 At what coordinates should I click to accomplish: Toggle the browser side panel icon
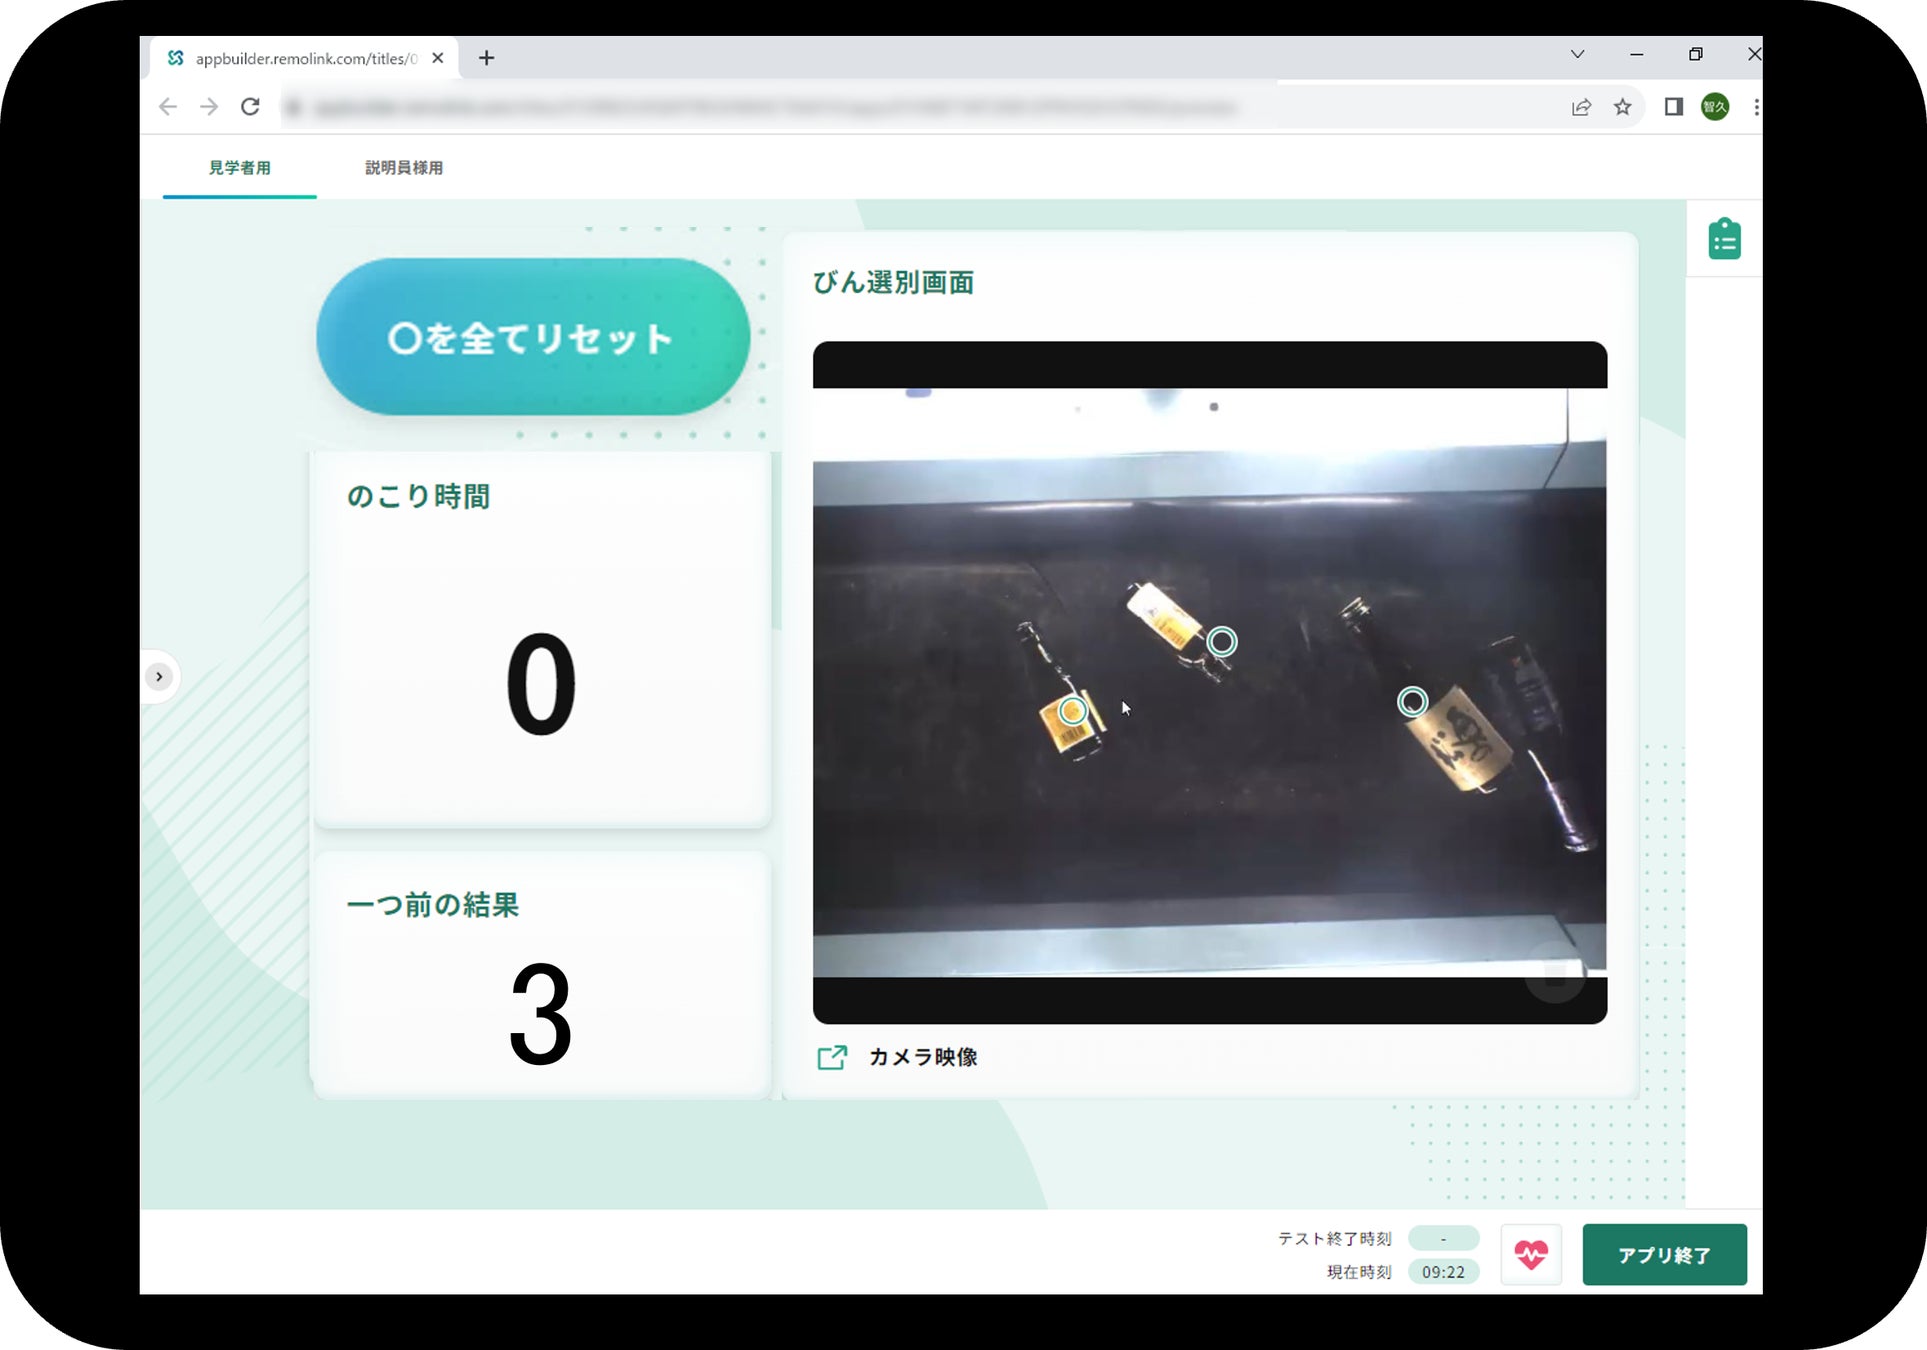tap(1673, 107)
